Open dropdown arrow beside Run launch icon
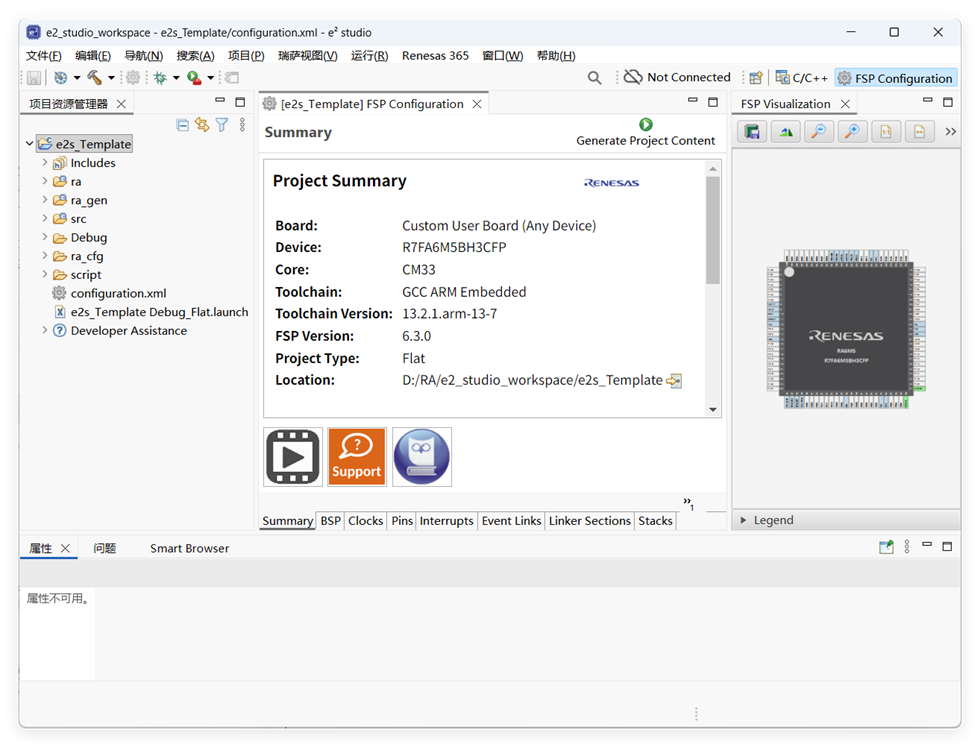Image resolution: width=980 pixels, height=747 pixels. 211,78
